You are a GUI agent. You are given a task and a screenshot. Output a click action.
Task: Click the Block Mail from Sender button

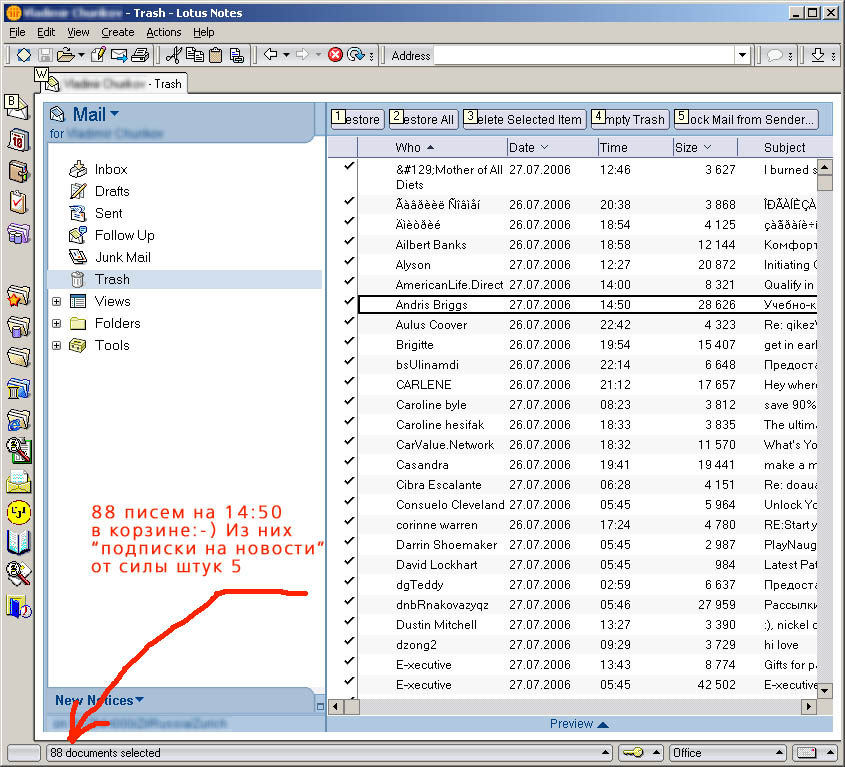[746, 119]
